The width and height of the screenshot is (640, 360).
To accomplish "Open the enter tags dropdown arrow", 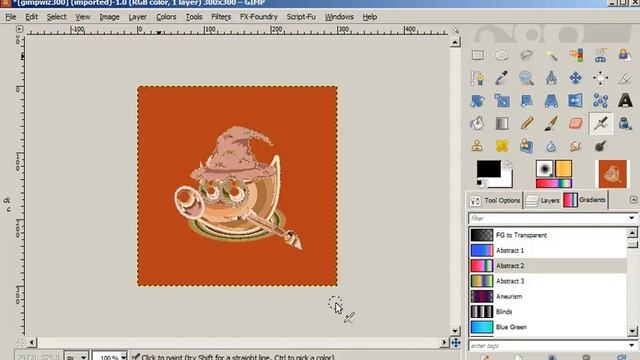I will 631,346.
